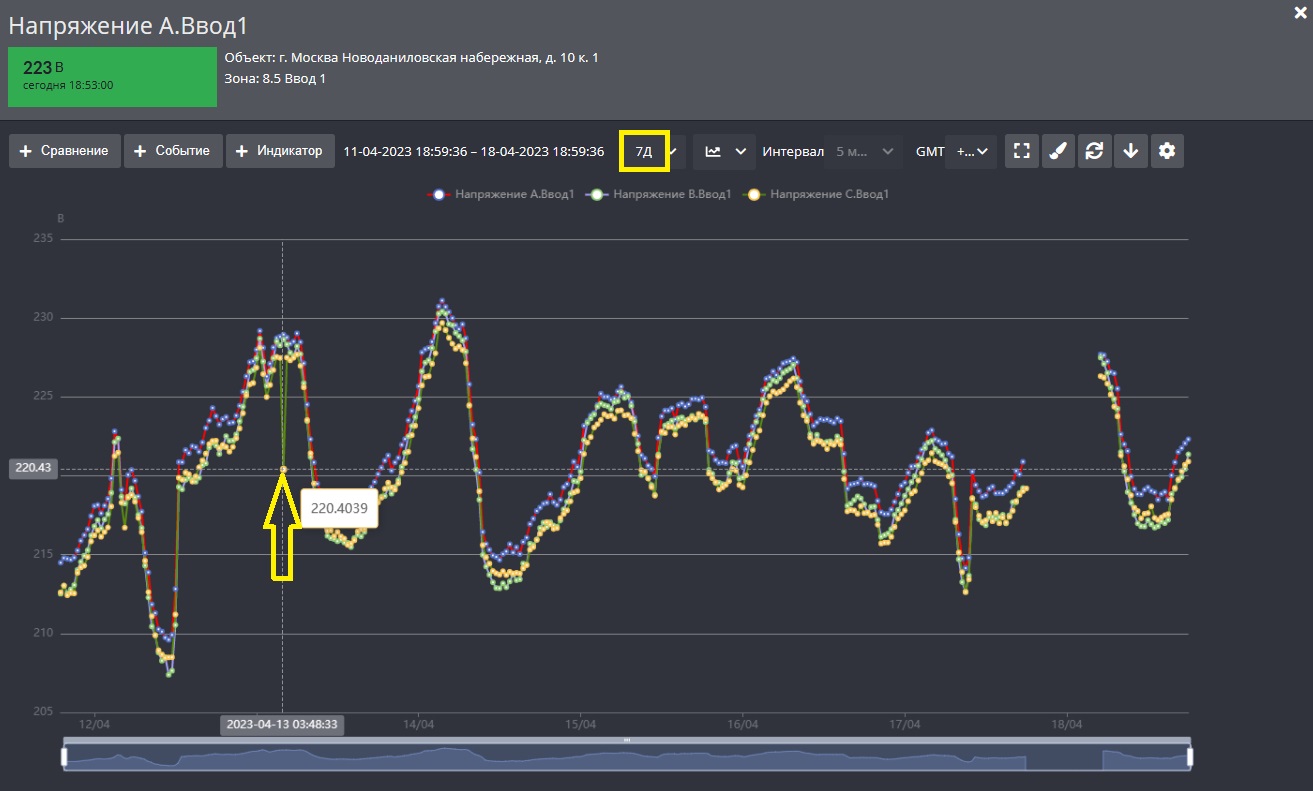Click the 14/04 date axis label
This screenshot has height=791, width=1313.
point(418,724)
